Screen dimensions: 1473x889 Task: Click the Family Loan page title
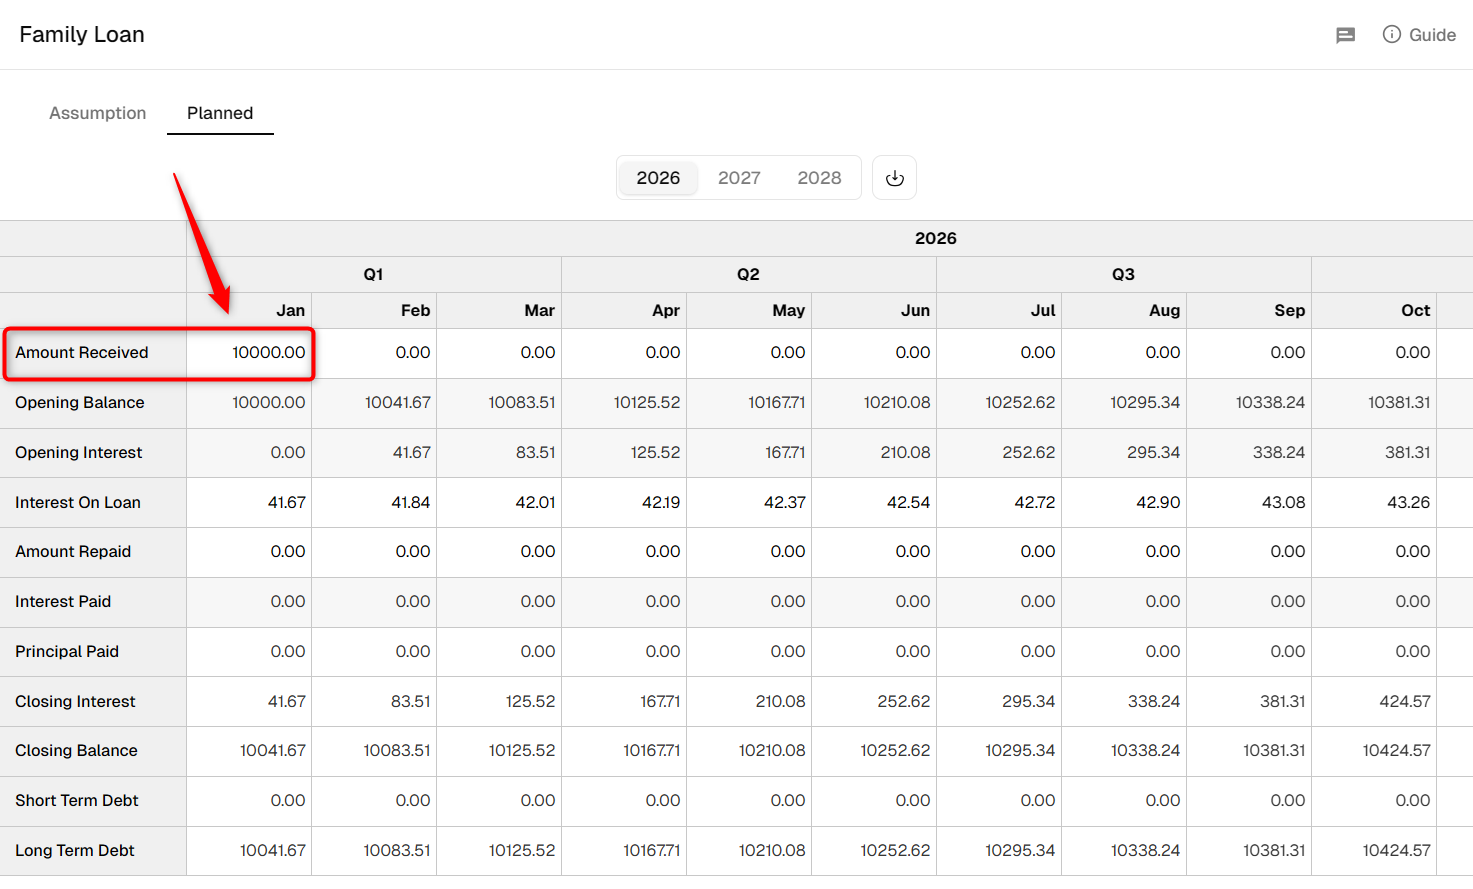pos(82,35)
